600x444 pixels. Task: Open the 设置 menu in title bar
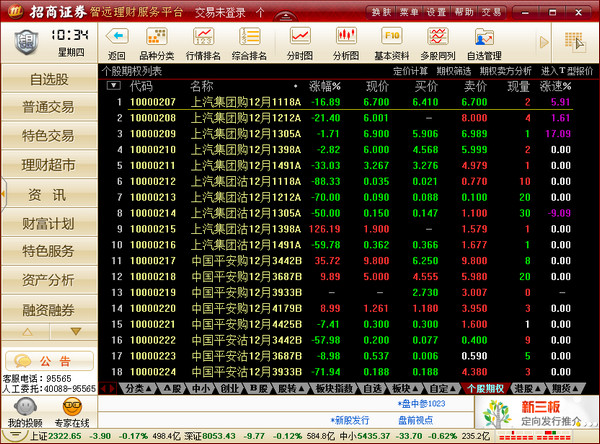[x=436, y=12]
